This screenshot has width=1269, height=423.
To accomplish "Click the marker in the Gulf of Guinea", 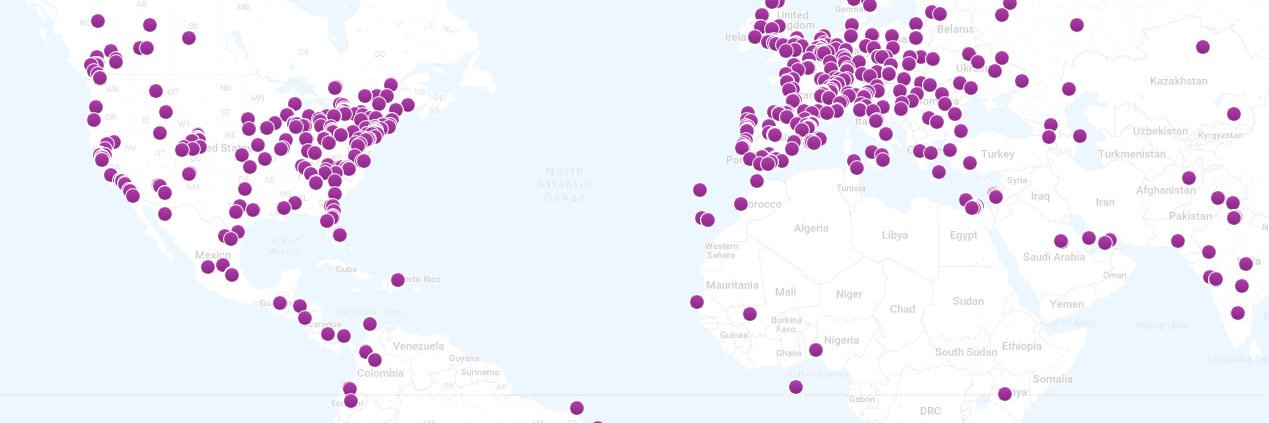I will [795, 387].
